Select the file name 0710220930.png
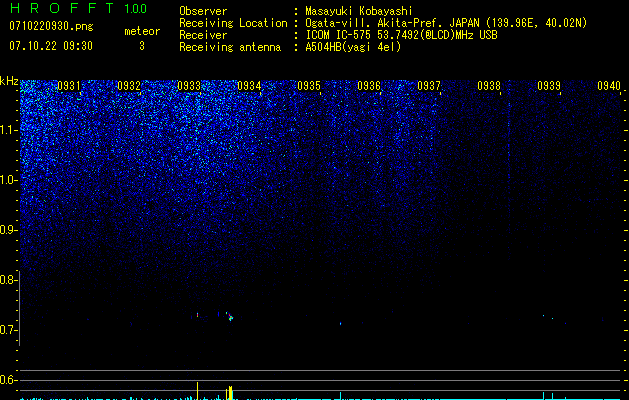The width and height of the screenshot is (629, 400). tap(51, 26)
